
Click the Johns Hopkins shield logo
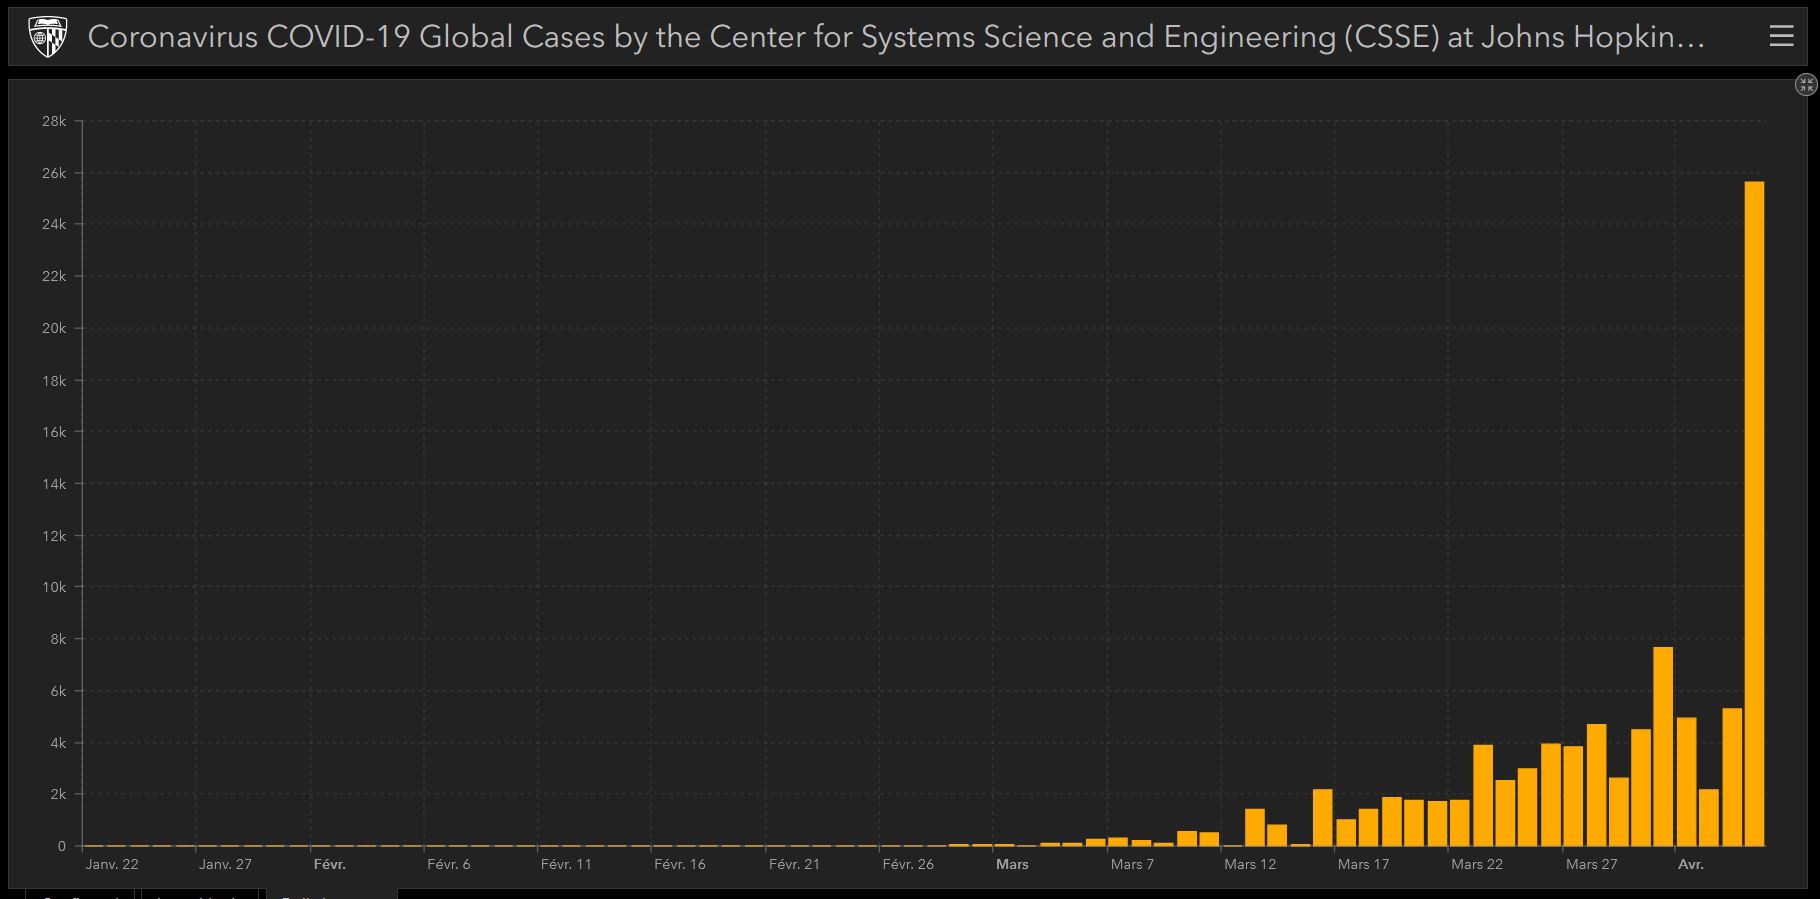coord(48,37)
